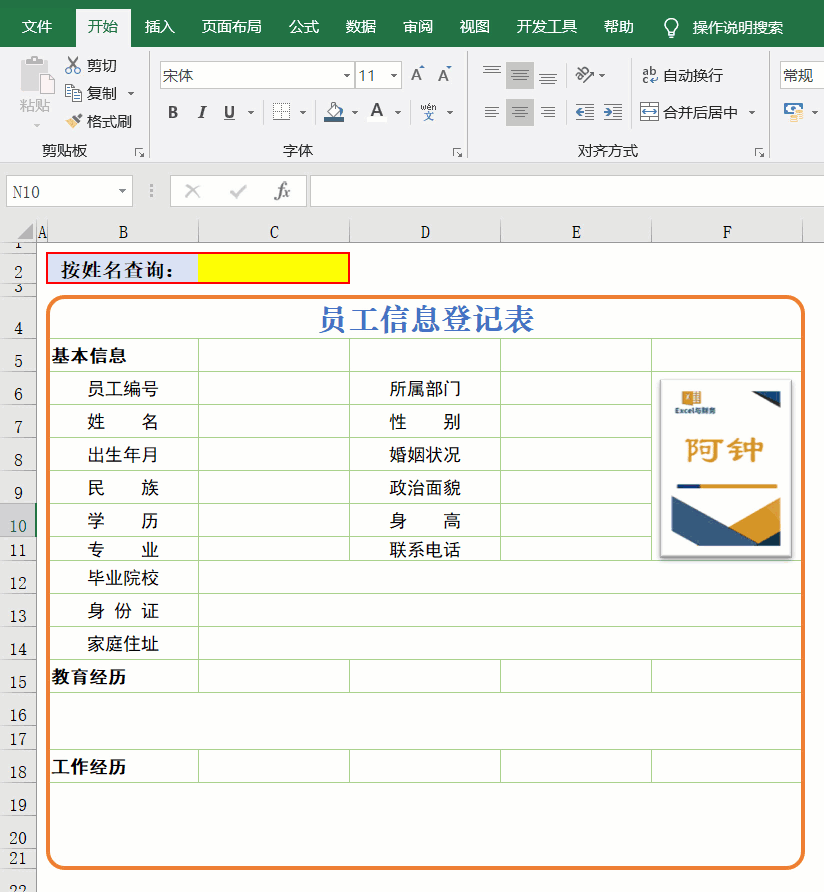The height and width of the screenshot is (892, 824).
Task: Align text right
Action: click(x=548, y=113)
